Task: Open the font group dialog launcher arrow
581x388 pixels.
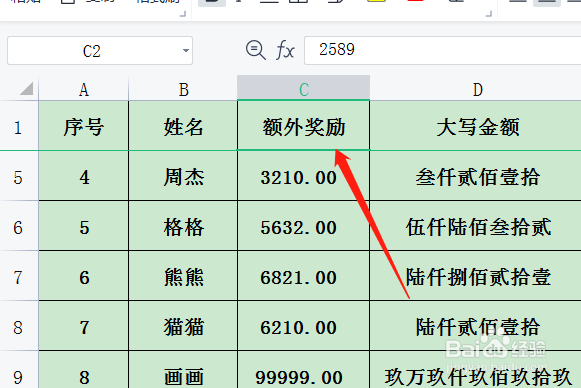Action: tap(489, 14)
